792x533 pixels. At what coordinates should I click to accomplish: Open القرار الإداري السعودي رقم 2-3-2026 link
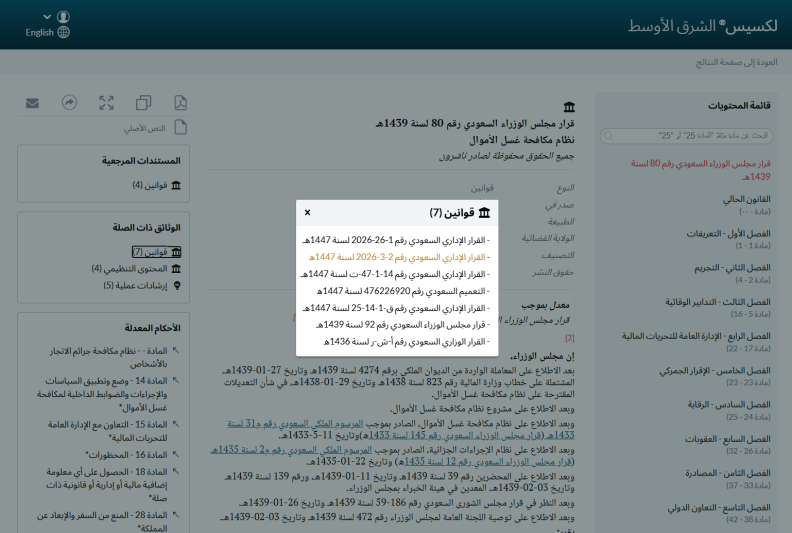pyautogui.click(x=399, y=257)
